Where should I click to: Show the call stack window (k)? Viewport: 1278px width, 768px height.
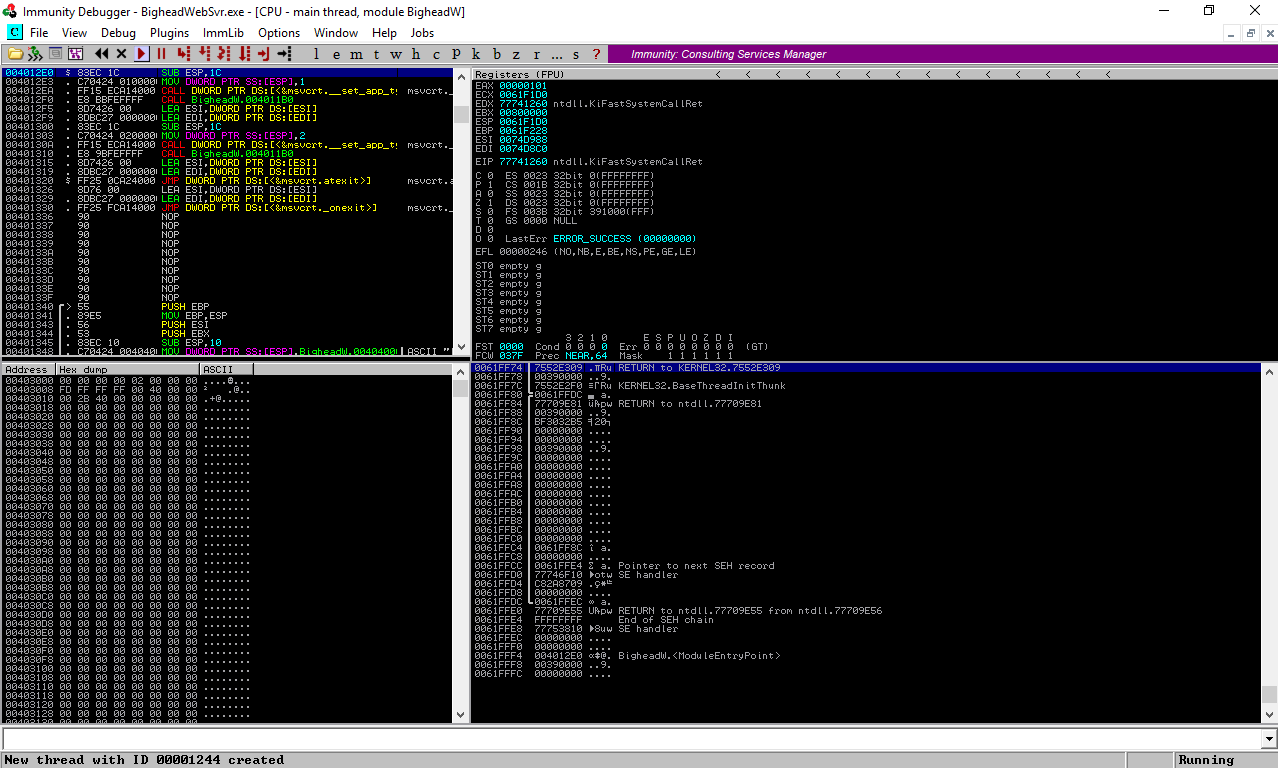click(x=476, y=54)
